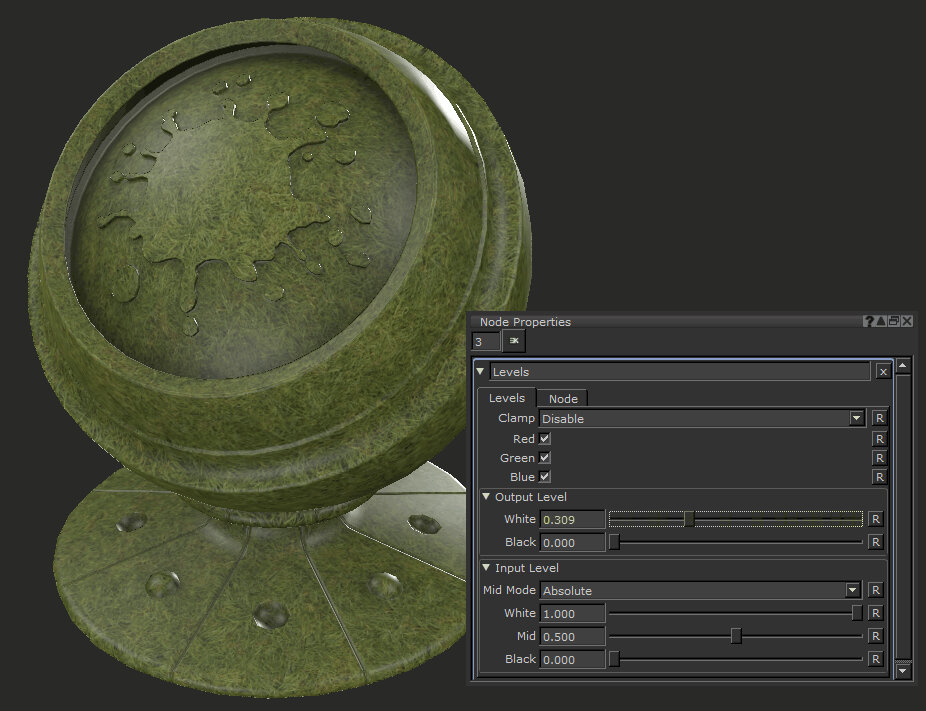Reset Output Level White with its R button
The height and width of the screenshot is (711, 926).
point(875,519)
